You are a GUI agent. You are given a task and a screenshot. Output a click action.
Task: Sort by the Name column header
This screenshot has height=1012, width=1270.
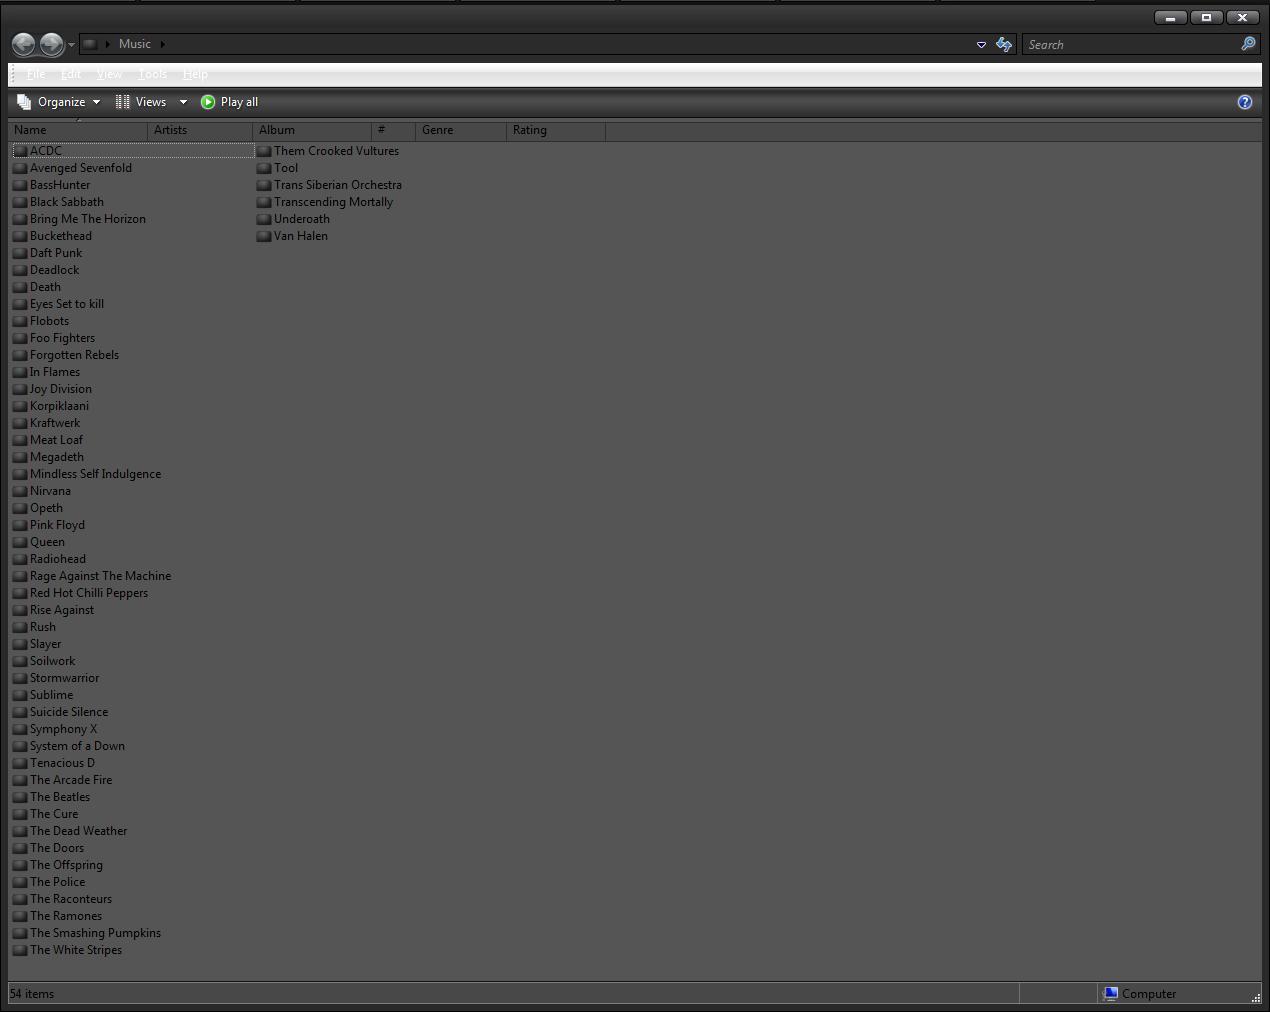(78, 130)
